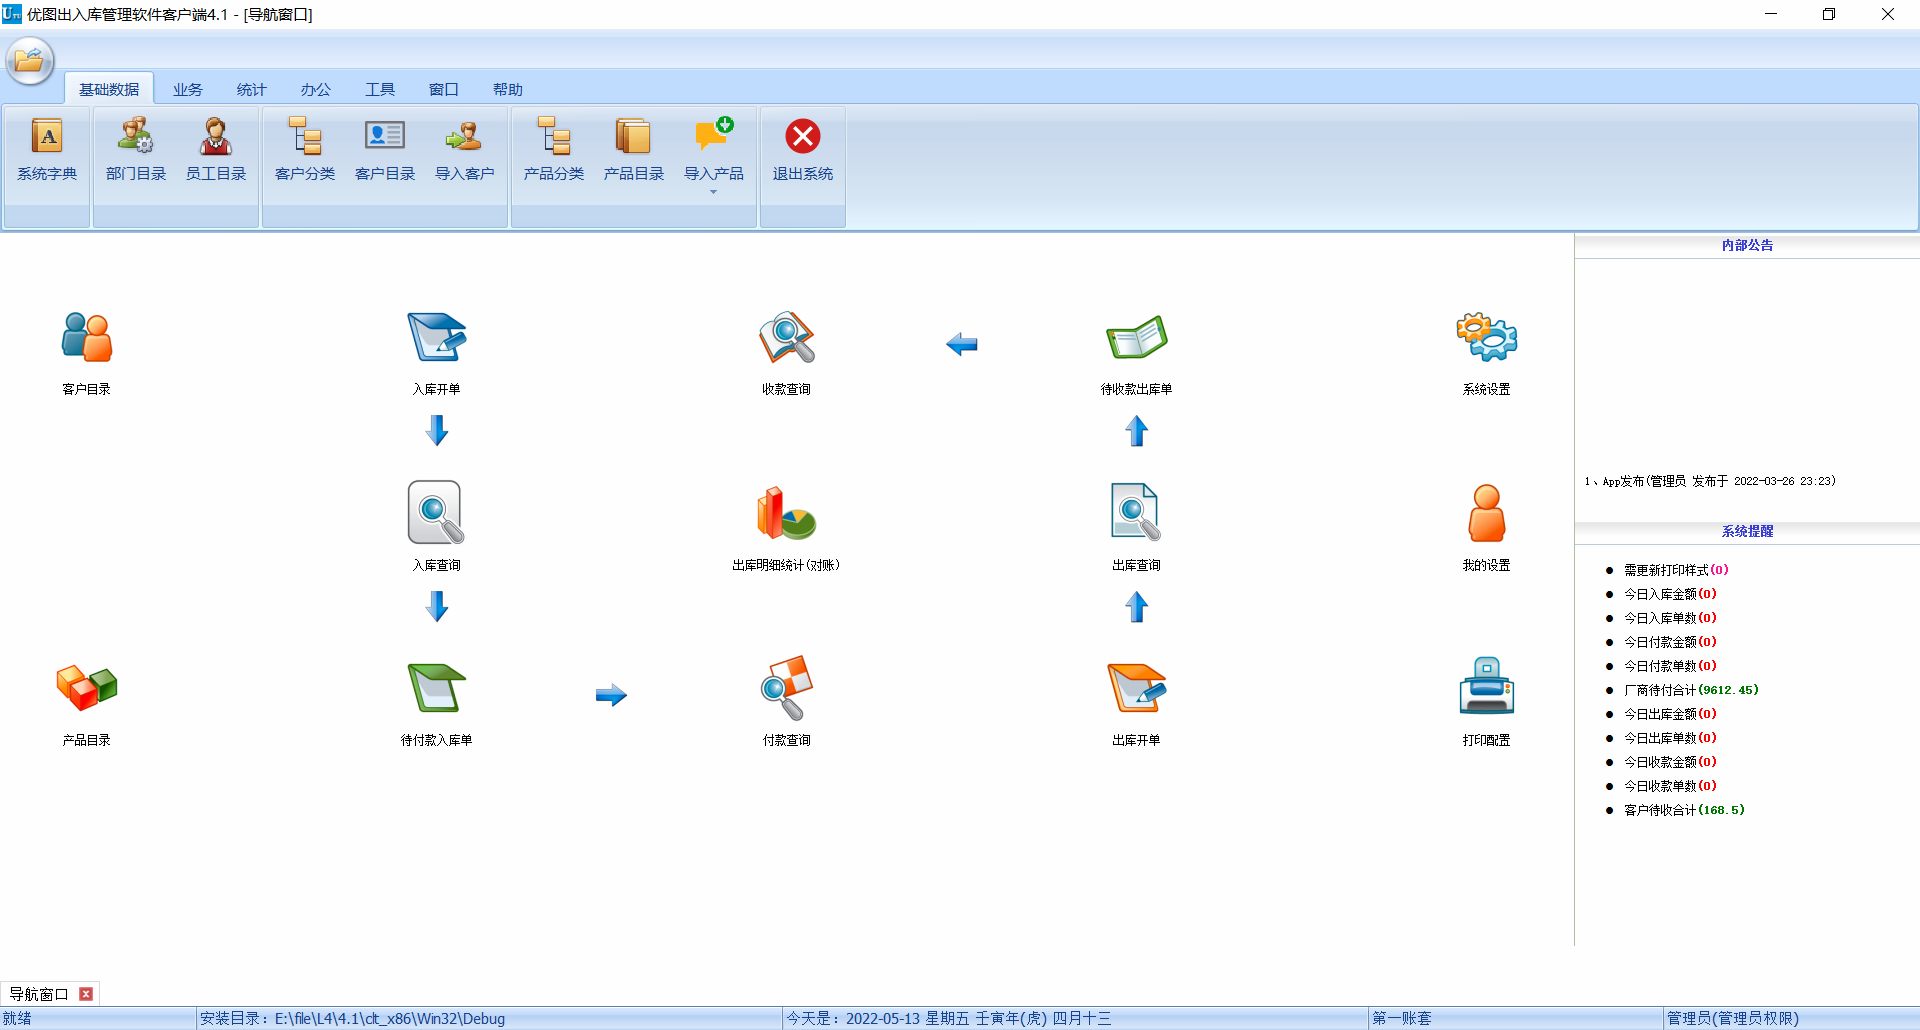1920x1030 pixels.
Task: Open 部门目录 in the ribbon
Action: pyautogui.click(x=136, y=151)
